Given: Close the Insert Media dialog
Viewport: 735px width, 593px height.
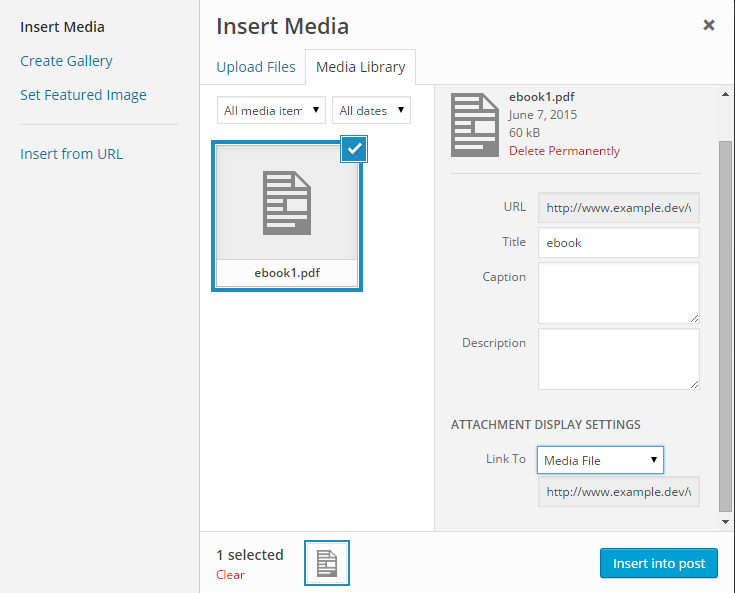Looking at the screenshot, I should coord(709,25).
